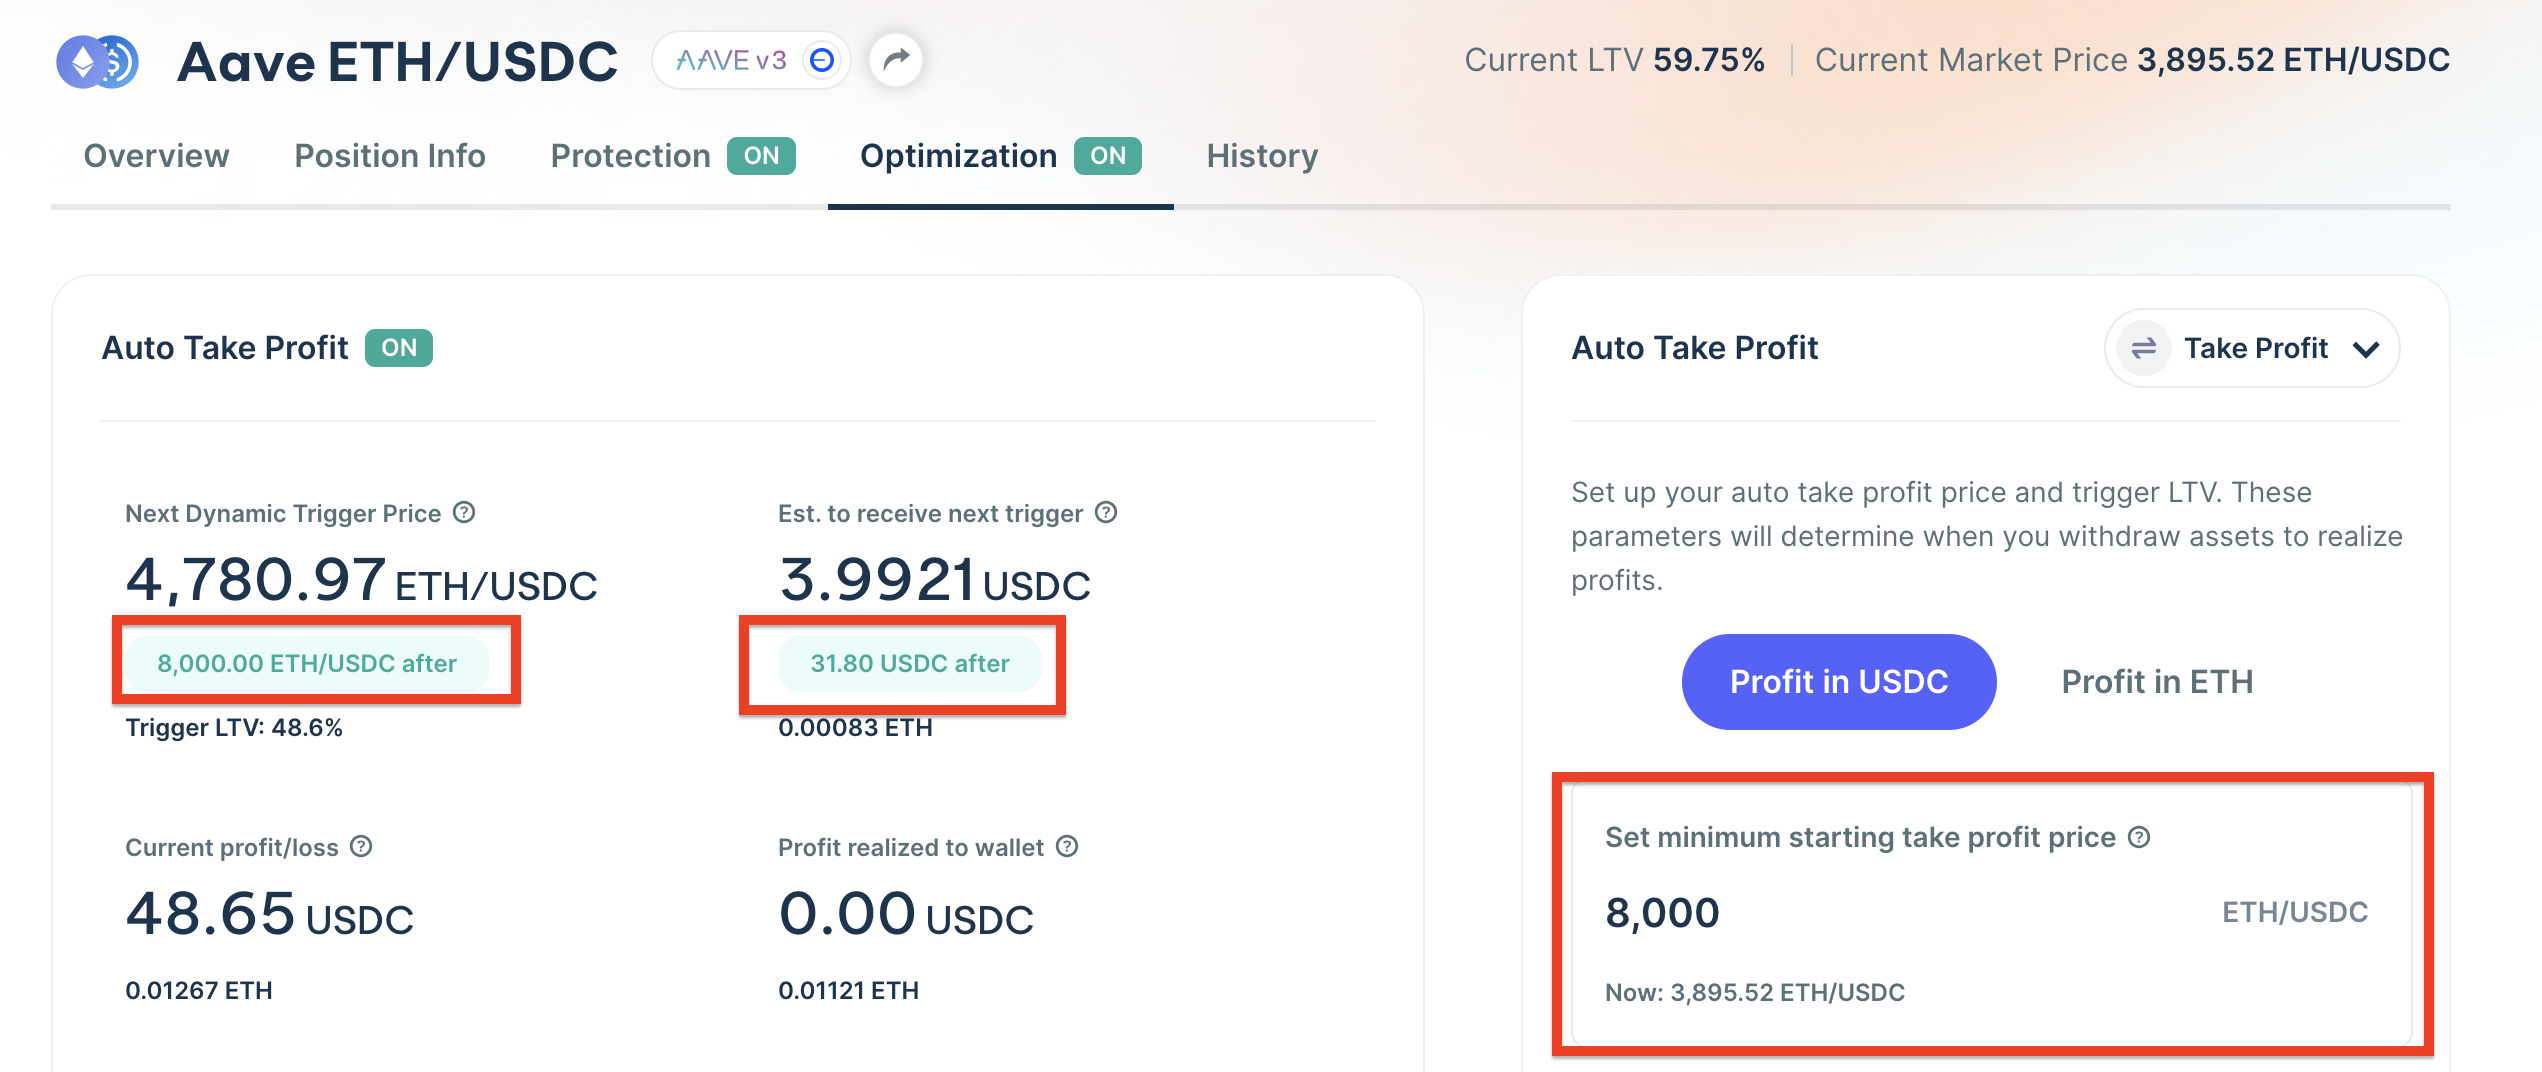Viewport: 2542px width, 1072px height.
Task: Click Profit realized to wallet info icon
Action: 1067,847
